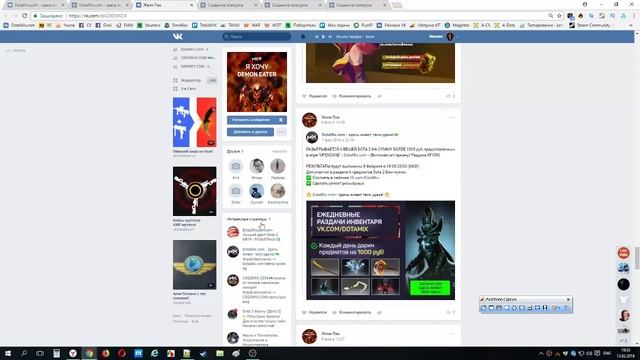Screen dimensions: 640x360
Task: Like the top post with Нравится
Action: pos(314,96)
